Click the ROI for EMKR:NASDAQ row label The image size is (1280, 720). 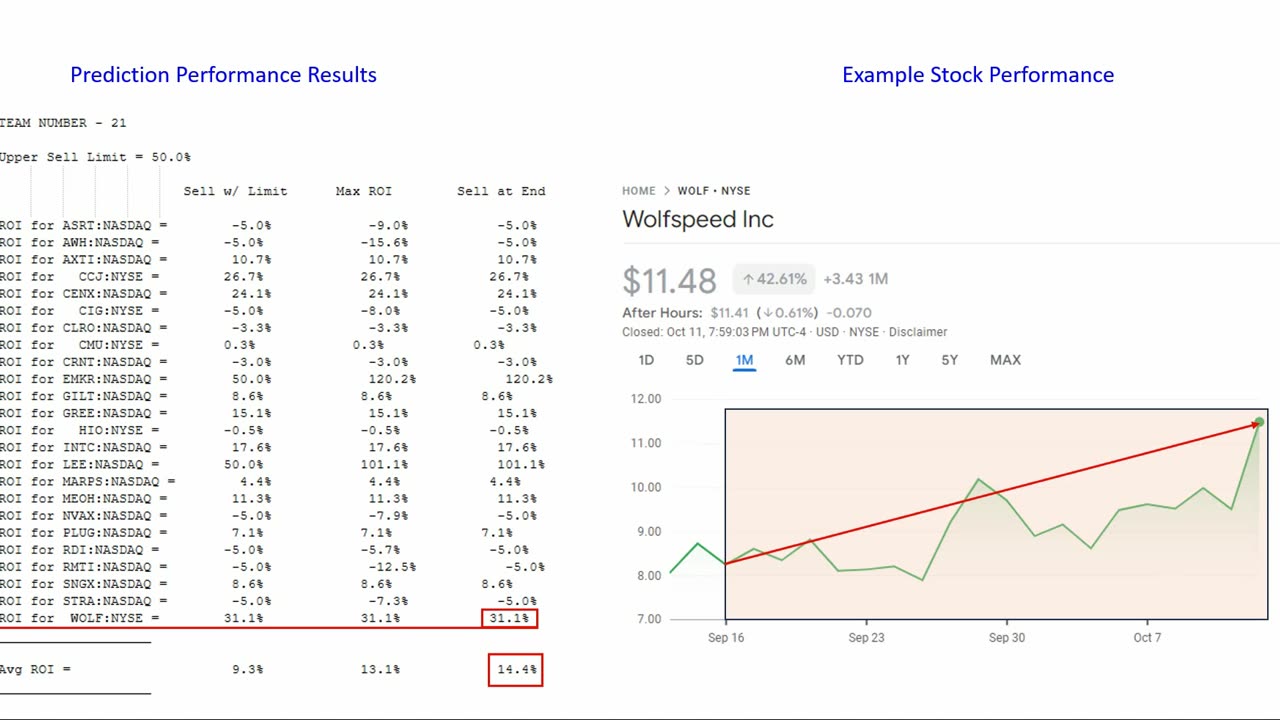(x=84, y=379)
